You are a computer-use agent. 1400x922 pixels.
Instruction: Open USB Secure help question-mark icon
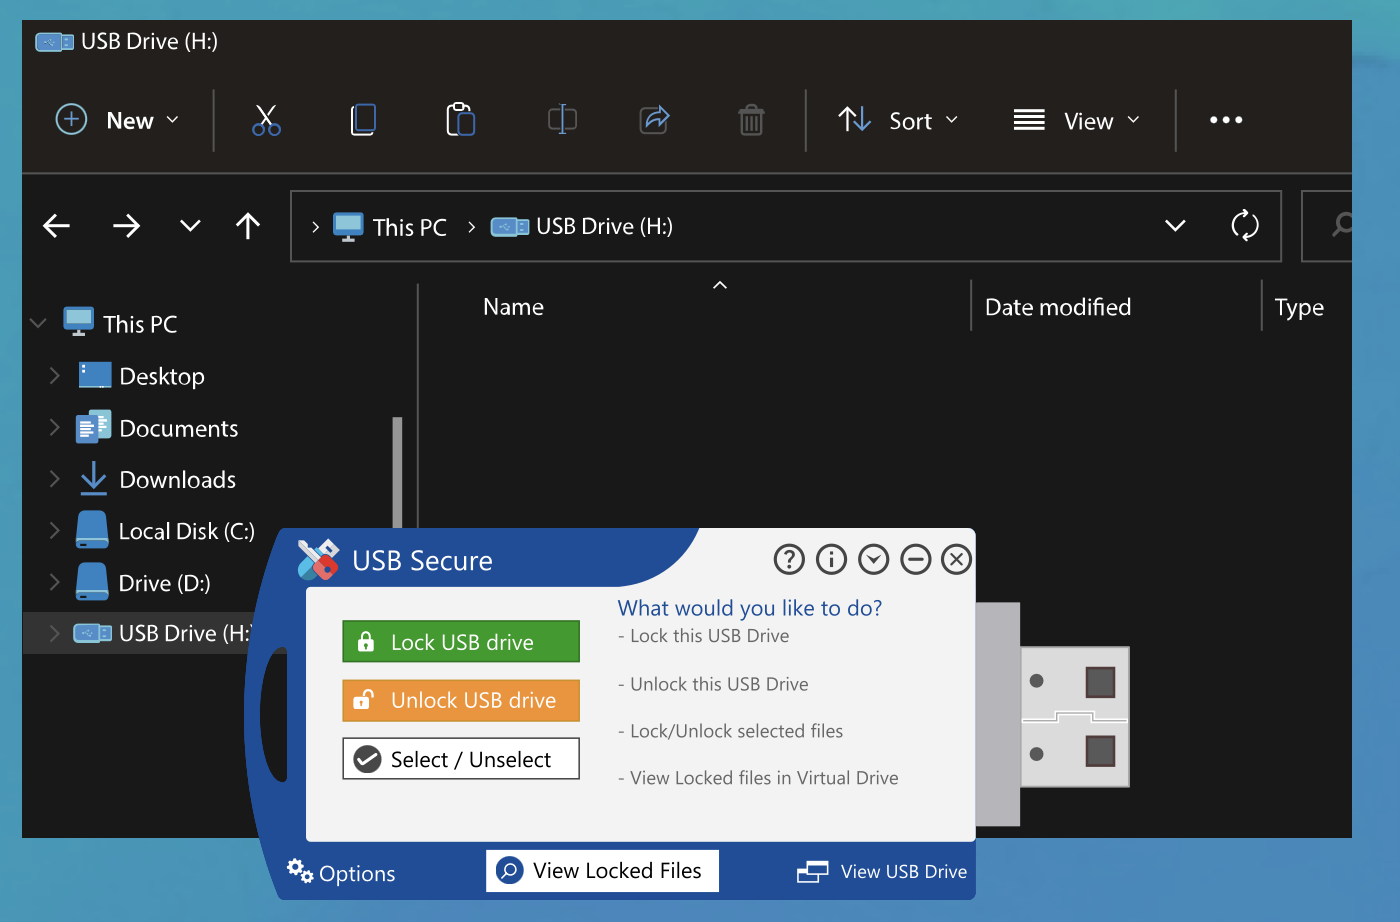tap(789, 559)
